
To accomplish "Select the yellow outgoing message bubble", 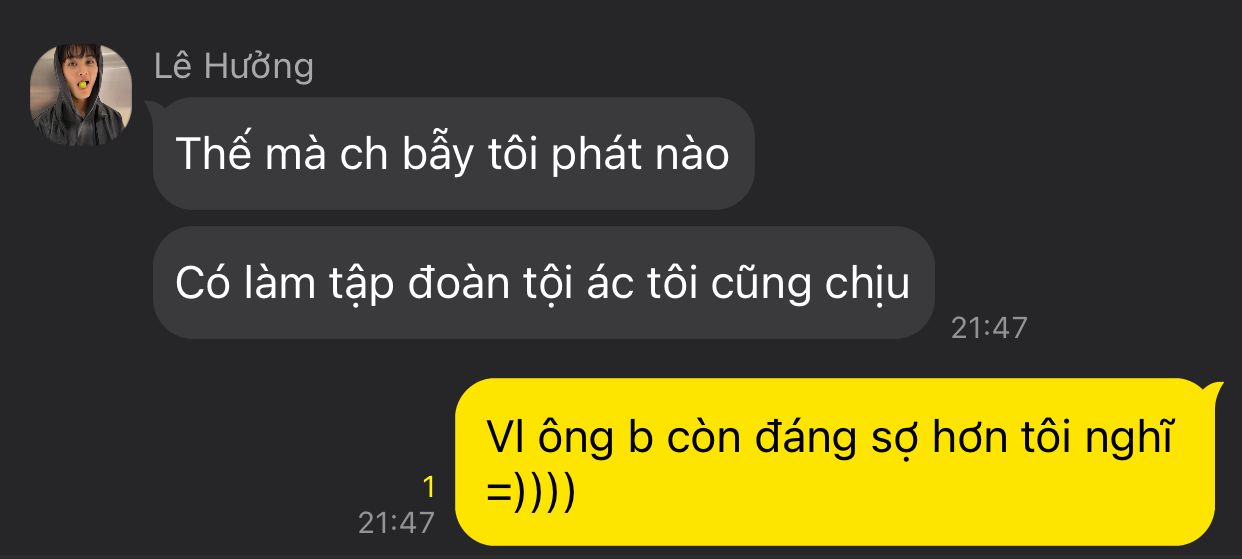I will [x=836, y=462].
